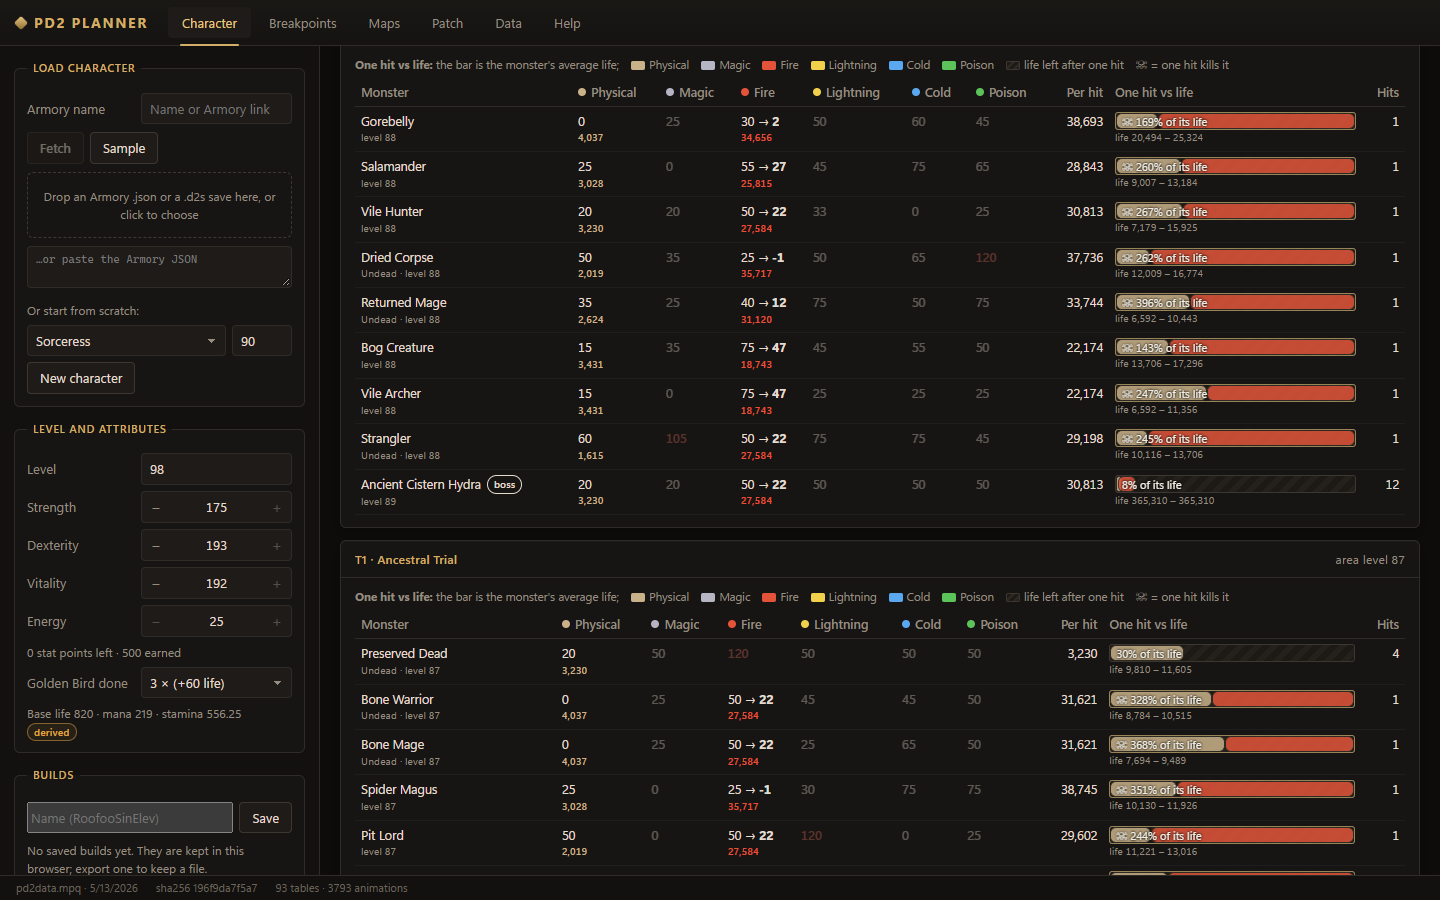Decrease Strength with the minus button
Image resolution: width=1440 pixels, height=900 pixels.
[x=156, y=508]
